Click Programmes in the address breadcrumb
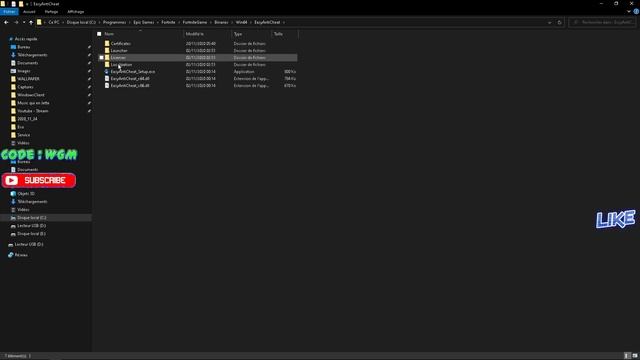The width and height of the screenshot is (640, 360). (x=114, y=22)
